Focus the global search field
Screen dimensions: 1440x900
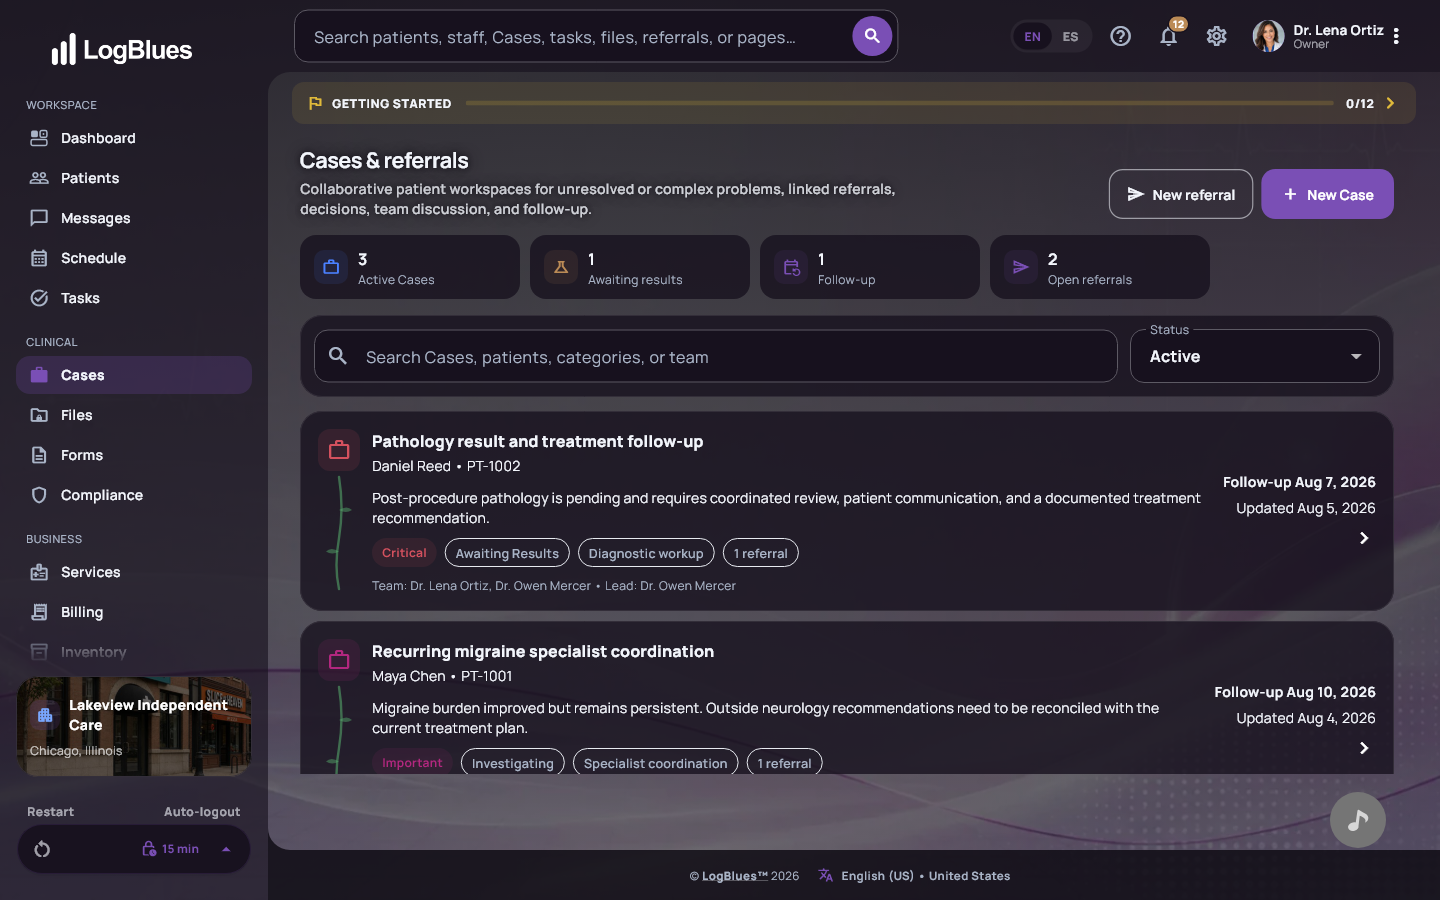click(x=574, y=37)
